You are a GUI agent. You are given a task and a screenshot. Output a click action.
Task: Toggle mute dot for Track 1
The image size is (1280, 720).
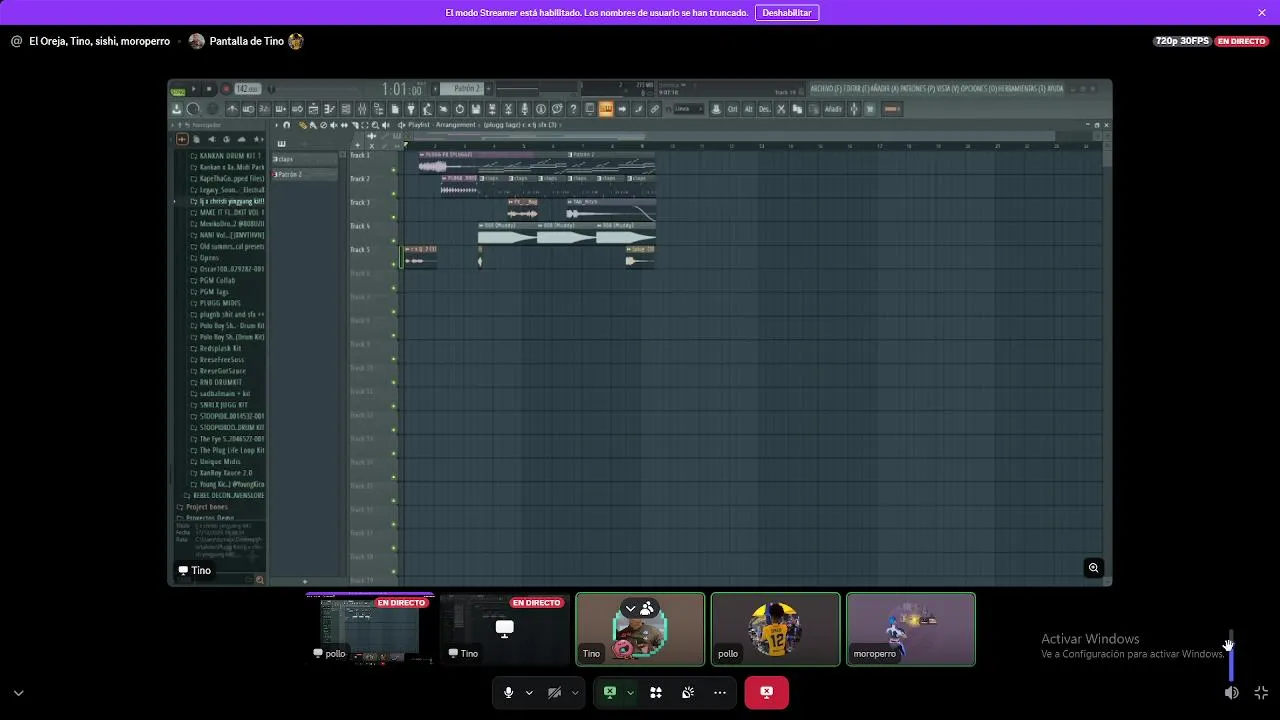tap(393, 169)
